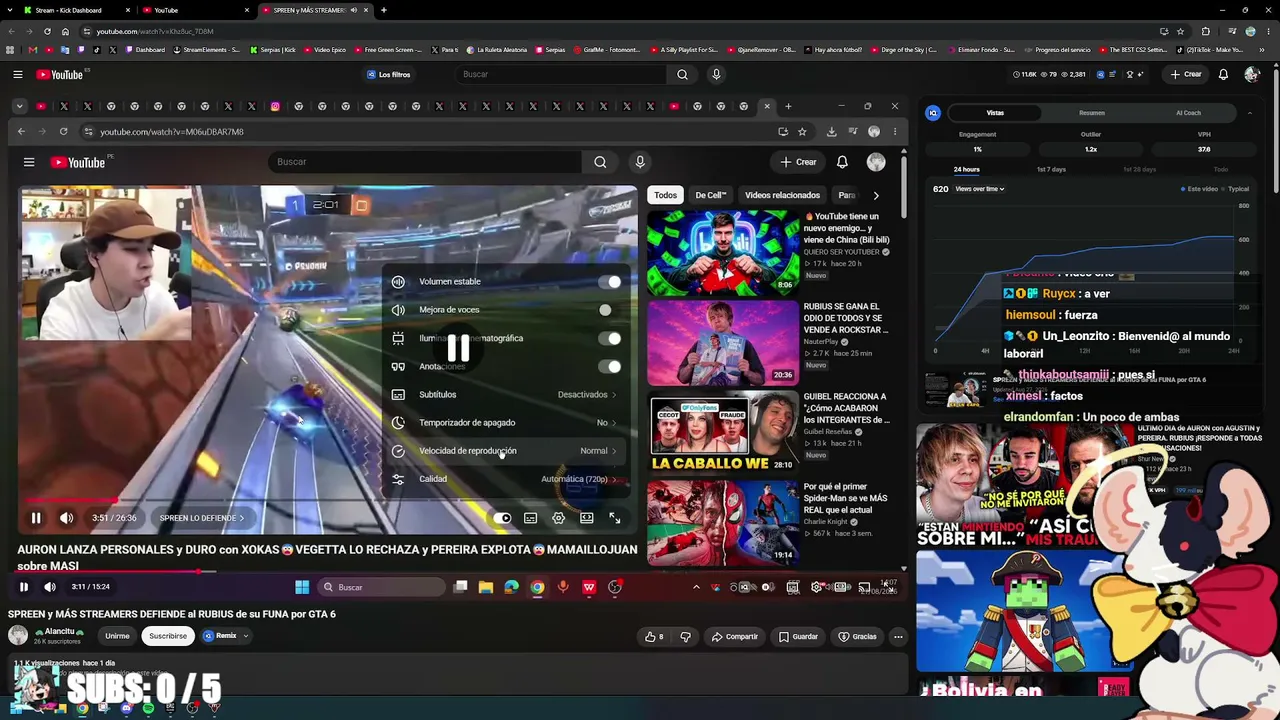Click the inner YouTube search magnifier button
Screen dimensions: 1280x720
pyautogui.click(x=600, y=162)
